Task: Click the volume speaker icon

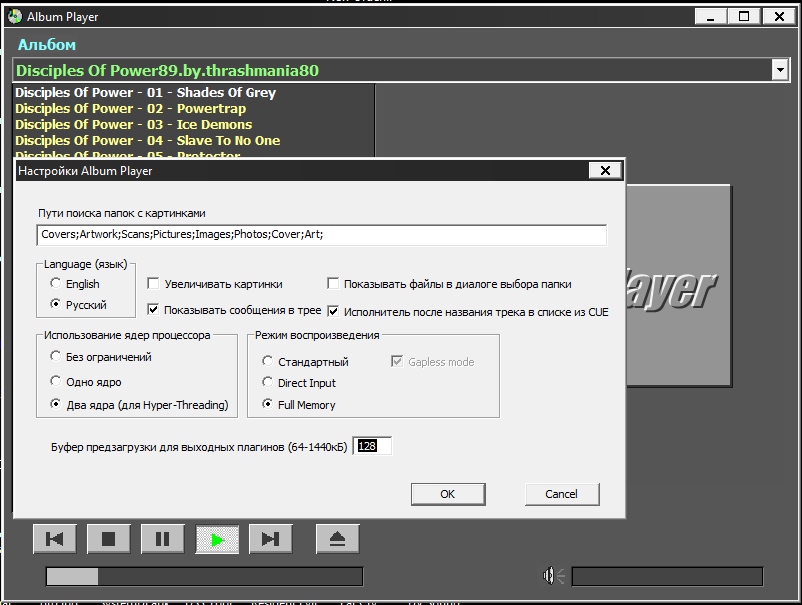Action: [553, 576]
